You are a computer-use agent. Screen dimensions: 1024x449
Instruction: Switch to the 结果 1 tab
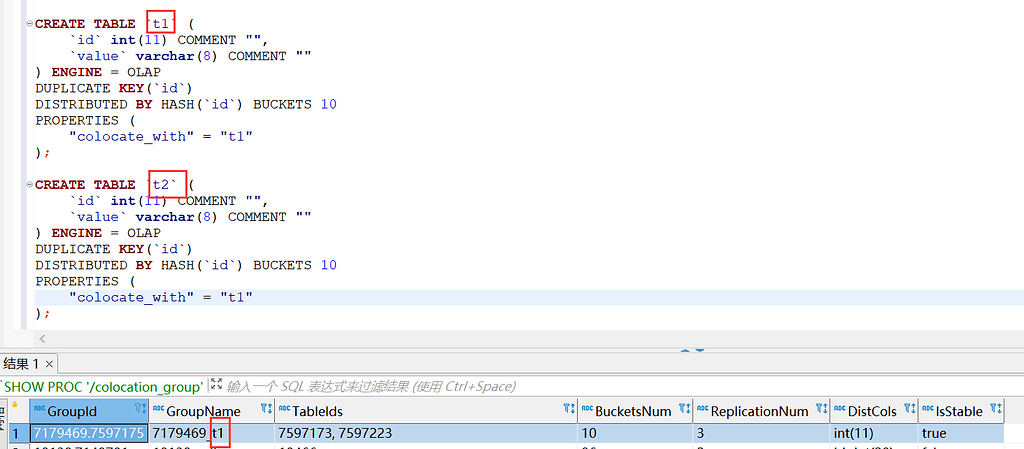point(21,364)
